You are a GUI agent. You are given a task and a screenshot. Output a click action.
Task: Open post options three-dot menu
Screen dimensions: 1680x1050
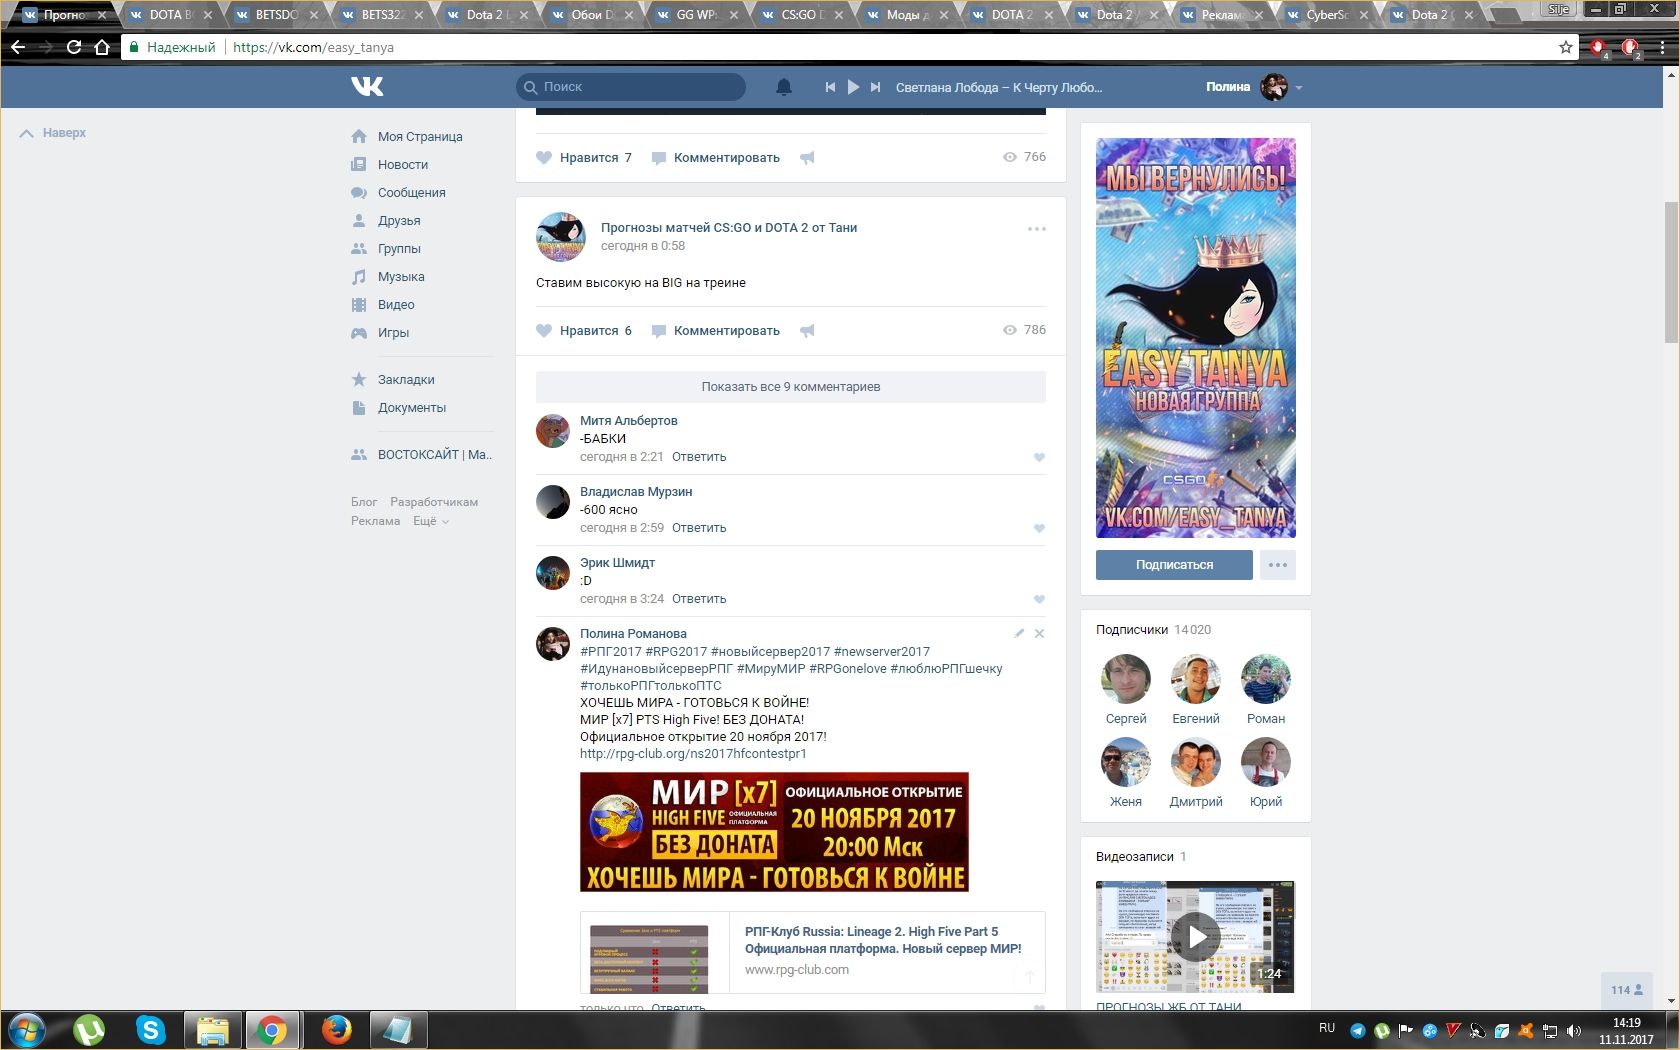pyautogui.click(x=1036, y=229)
